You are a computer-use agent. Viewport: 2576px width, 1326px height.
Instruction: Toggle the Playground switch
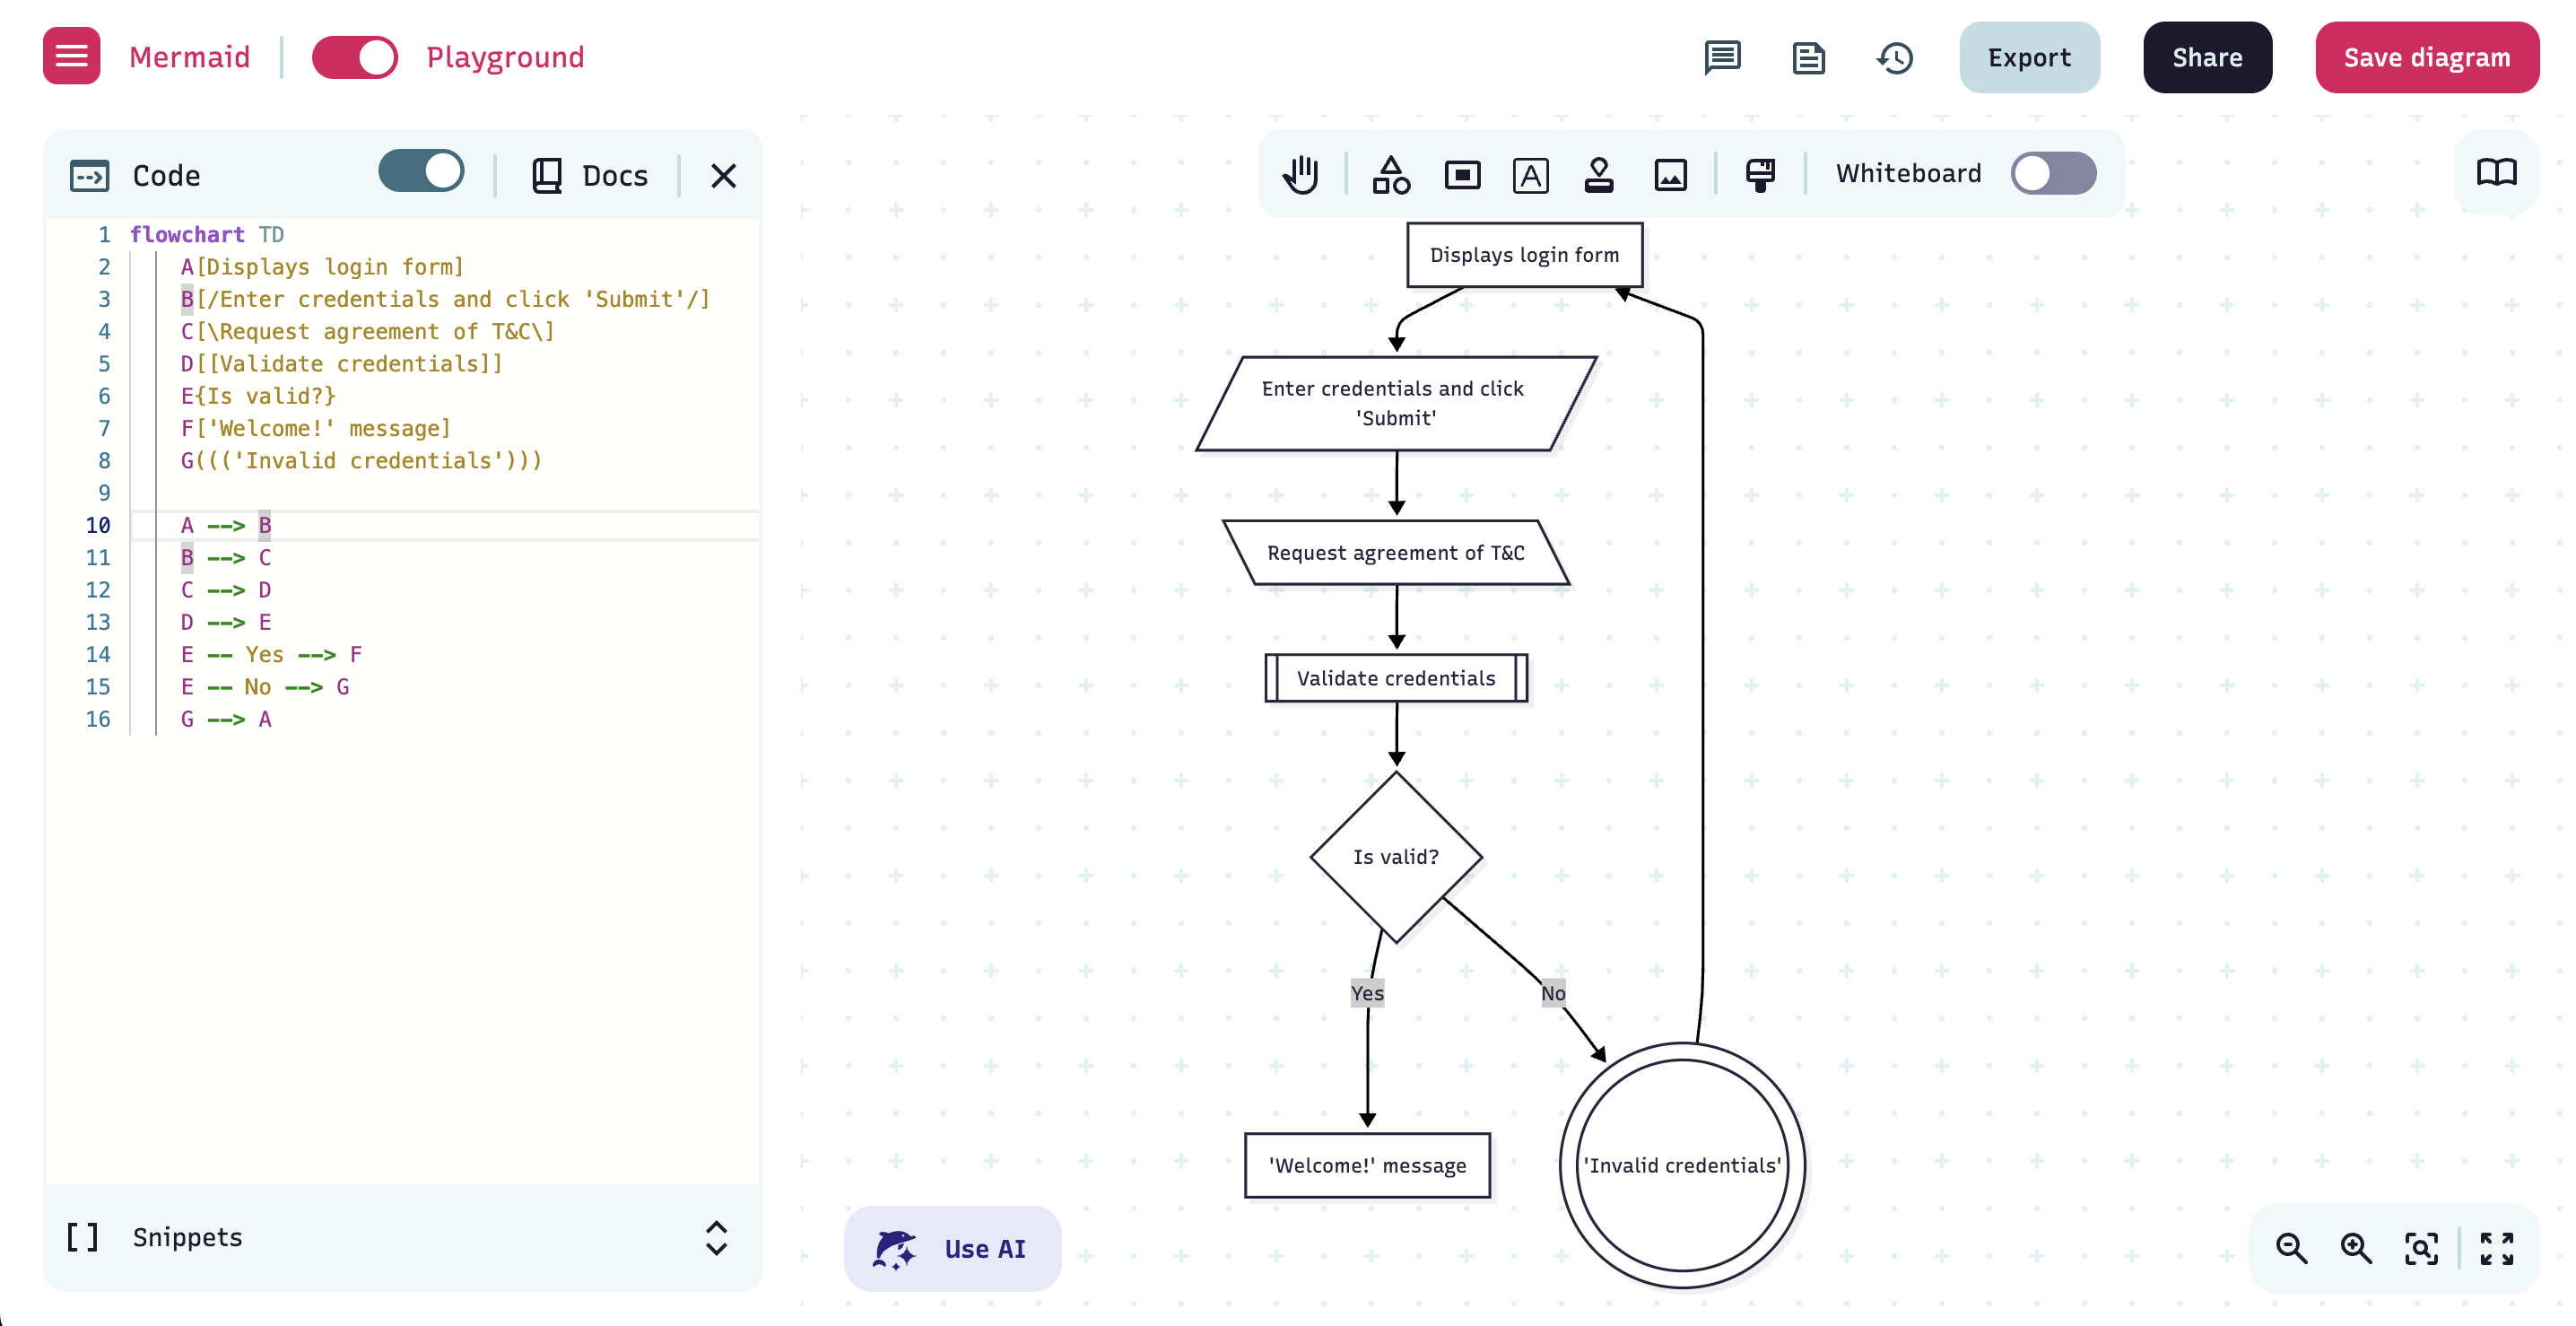(x=355, y=57)
